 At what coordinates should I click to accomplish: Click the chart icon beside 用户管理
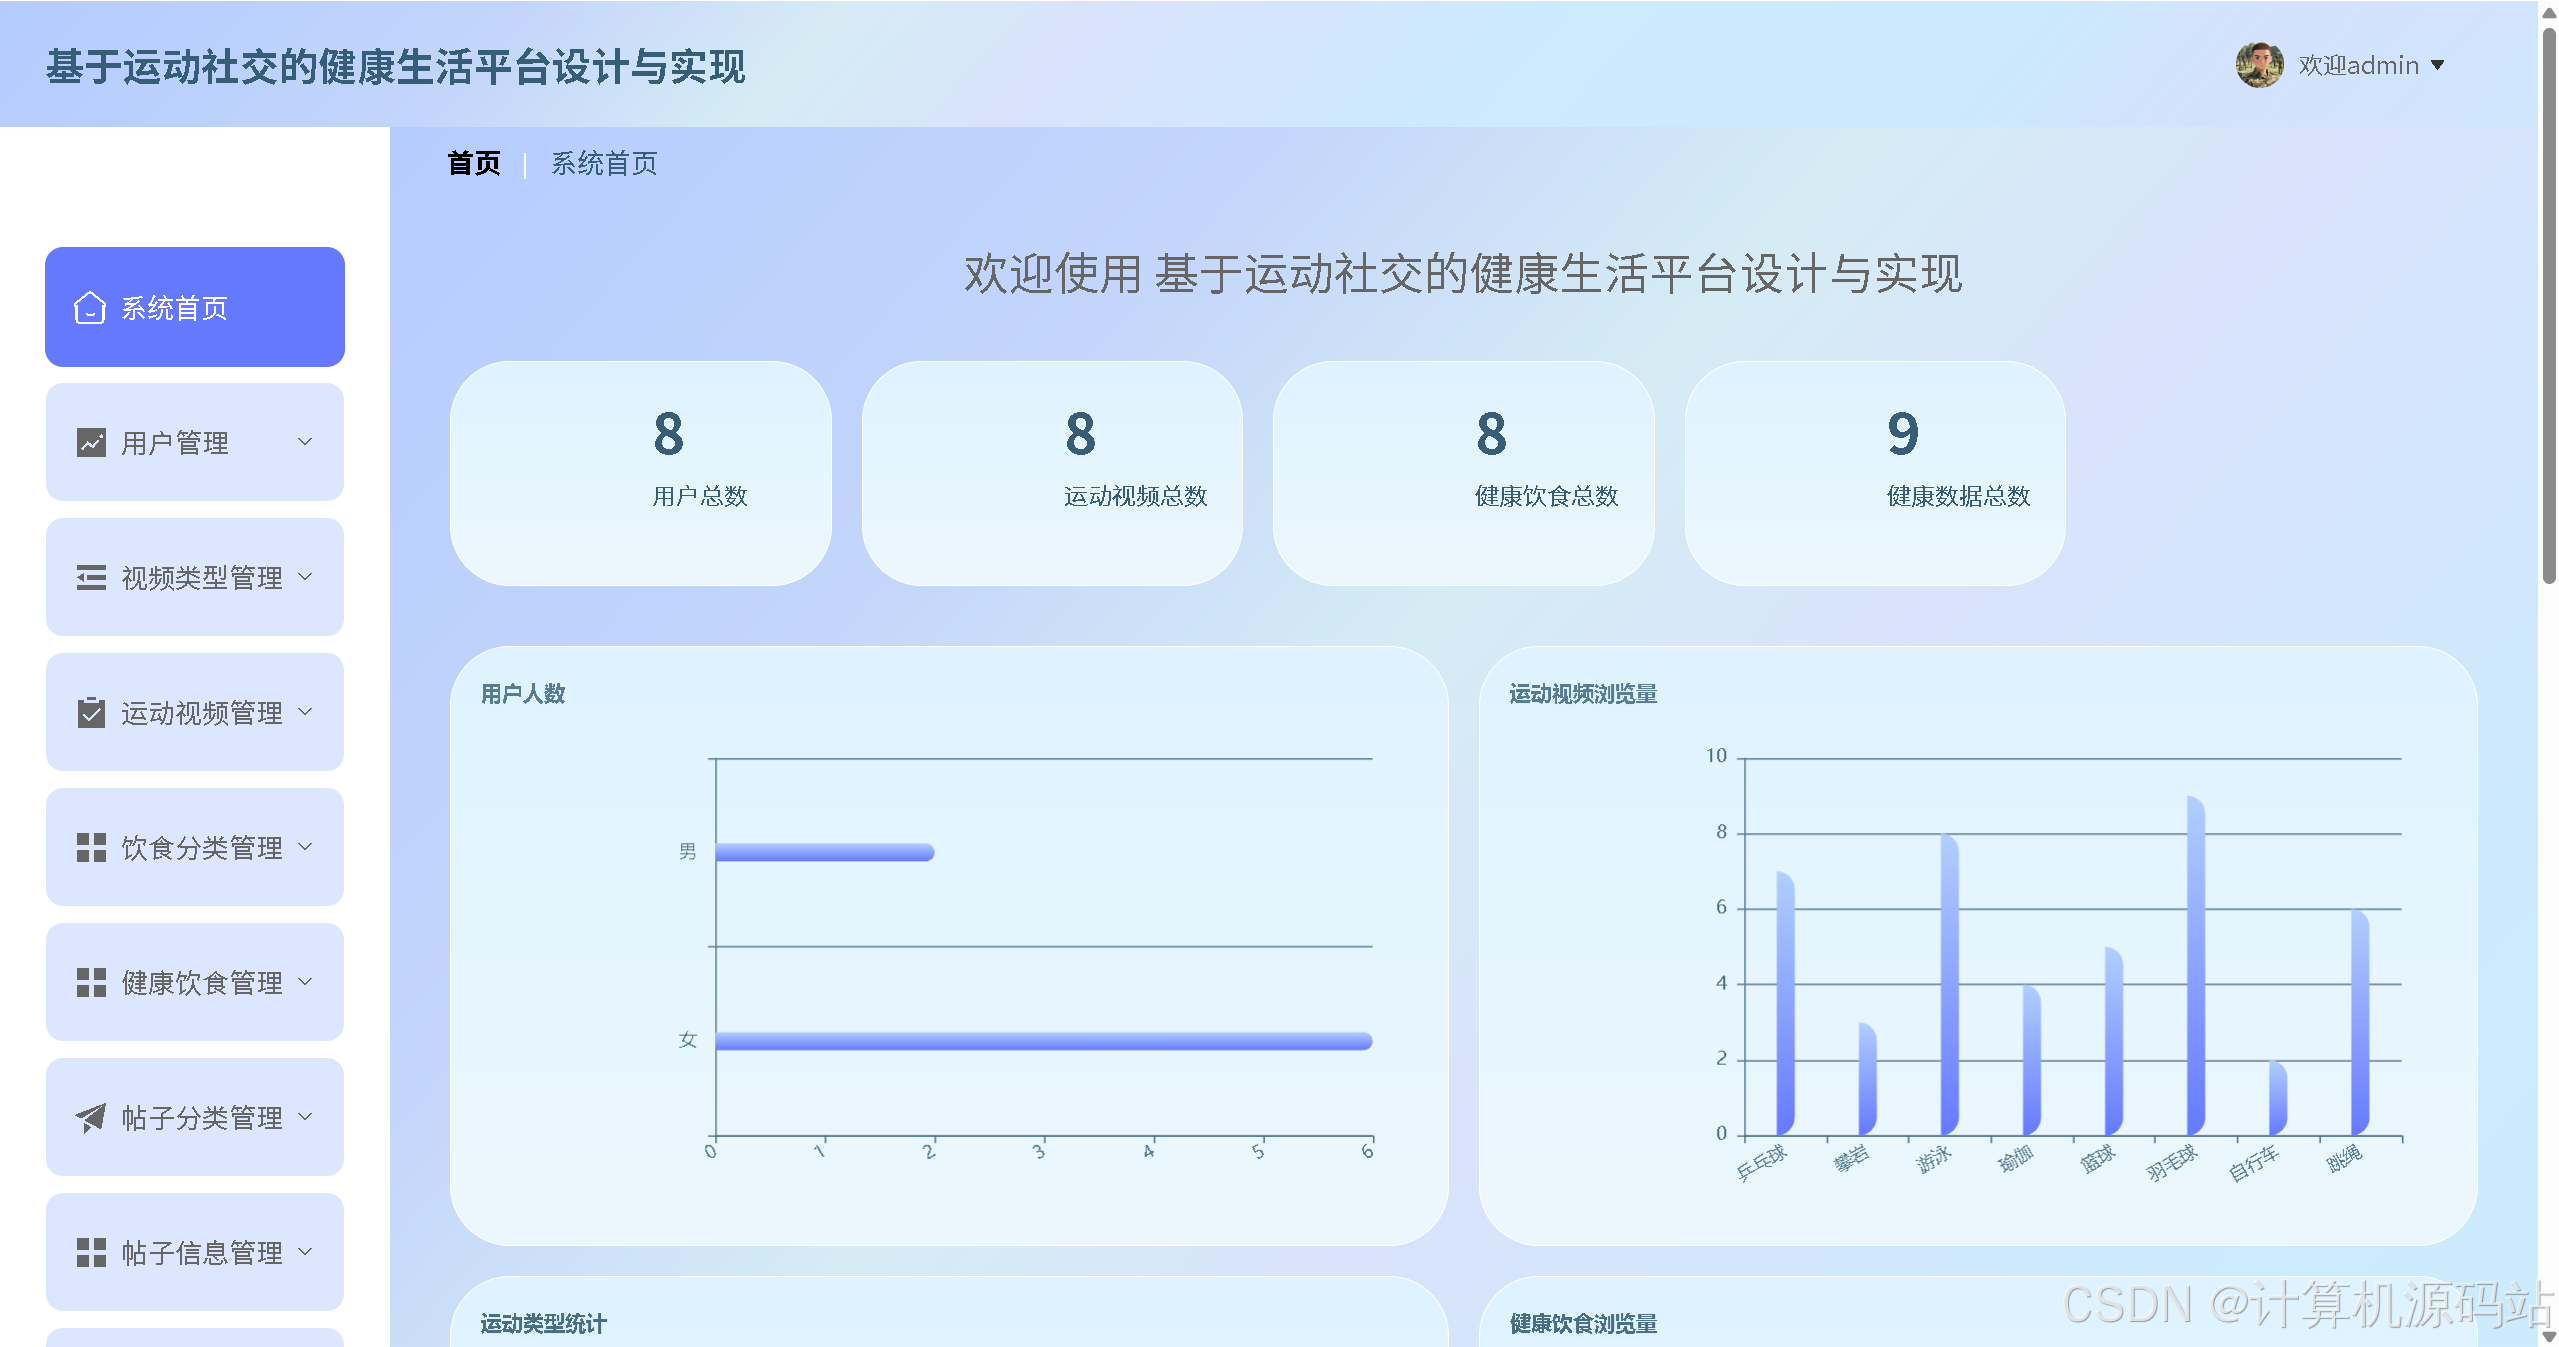tap(91, 442)
